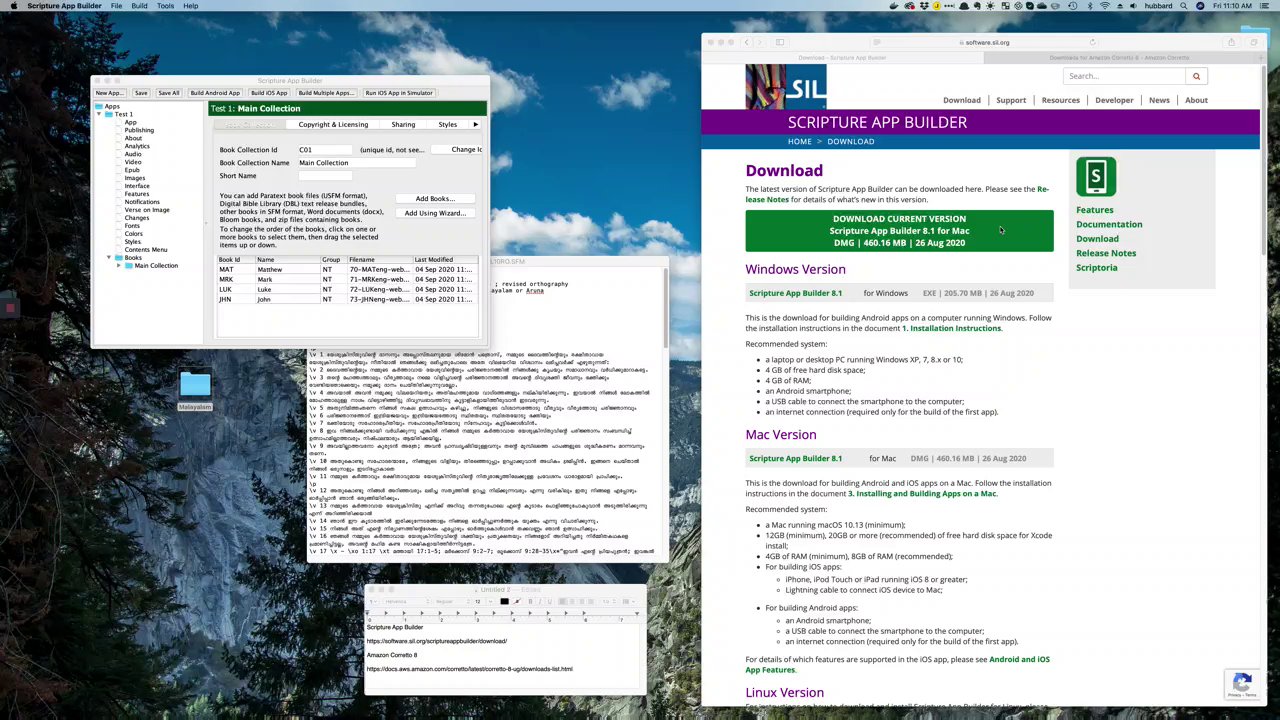The image size is (1280, 720).
Task: Click the Test 1 folder icon in tree
Action: 108,114
